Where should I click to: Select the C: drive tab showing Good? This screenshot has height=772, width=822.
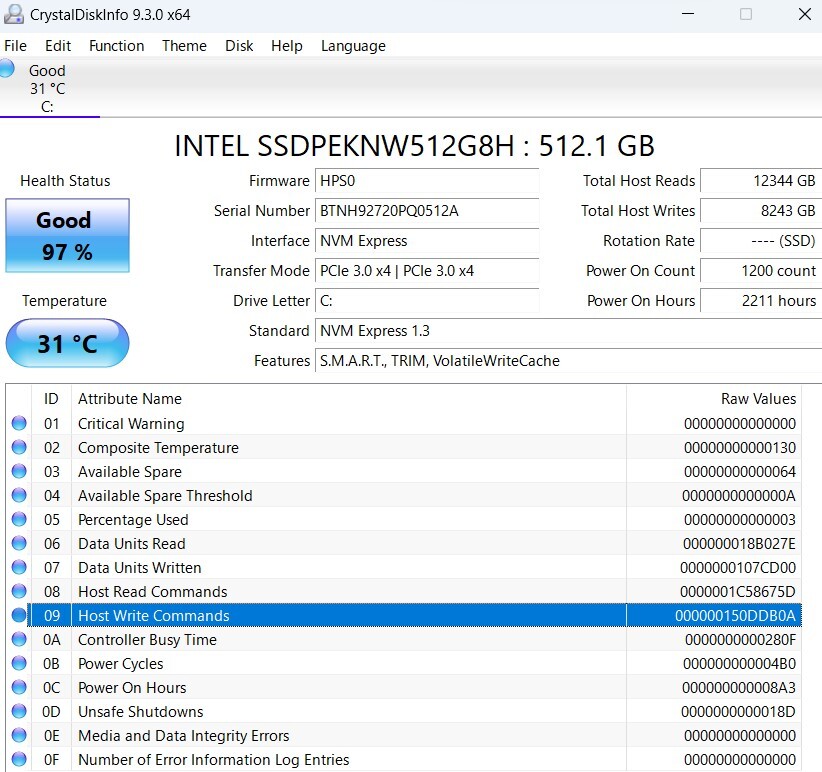tap(47, 89)
